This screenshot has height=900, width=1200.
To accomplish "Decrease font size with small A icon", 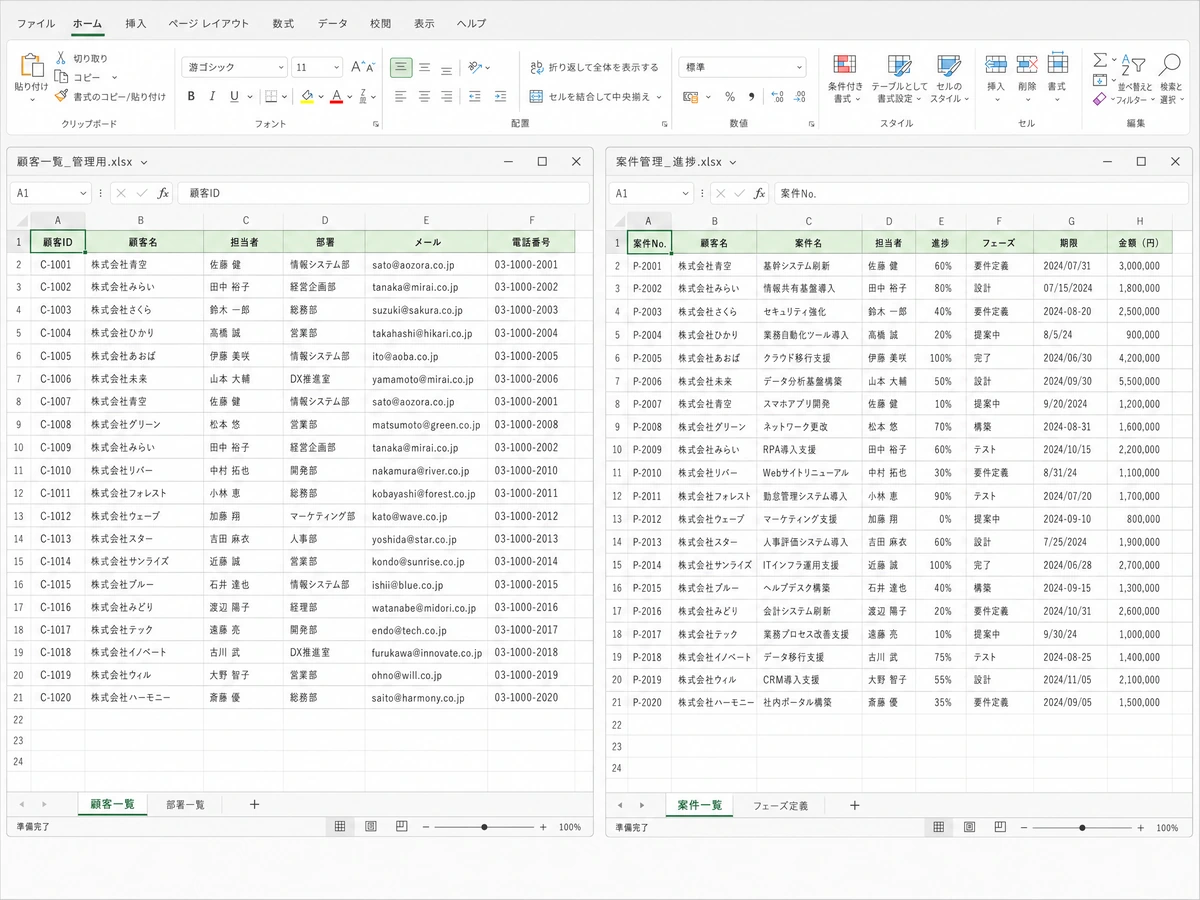I will [x=371, y=67].
